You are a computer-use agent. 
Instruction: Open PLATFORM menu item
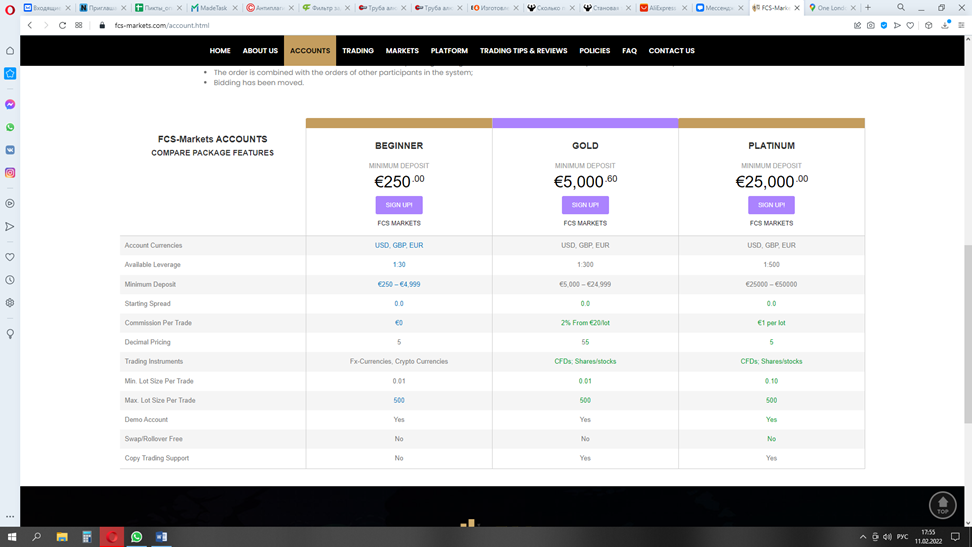[449, 51]
